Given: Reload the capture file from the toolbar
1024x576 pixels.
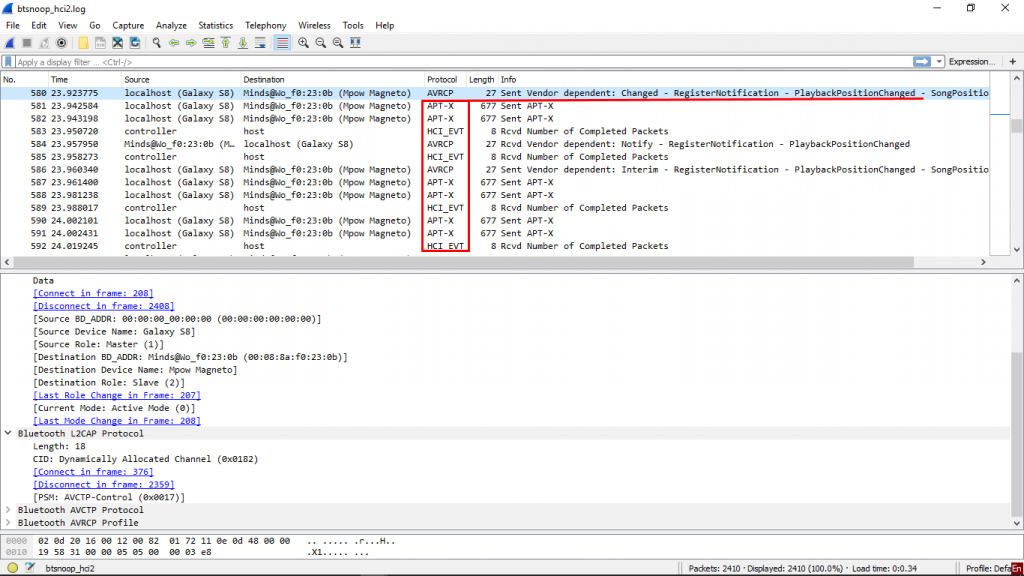Looking at the screenshot, I should tap(134, 43).
